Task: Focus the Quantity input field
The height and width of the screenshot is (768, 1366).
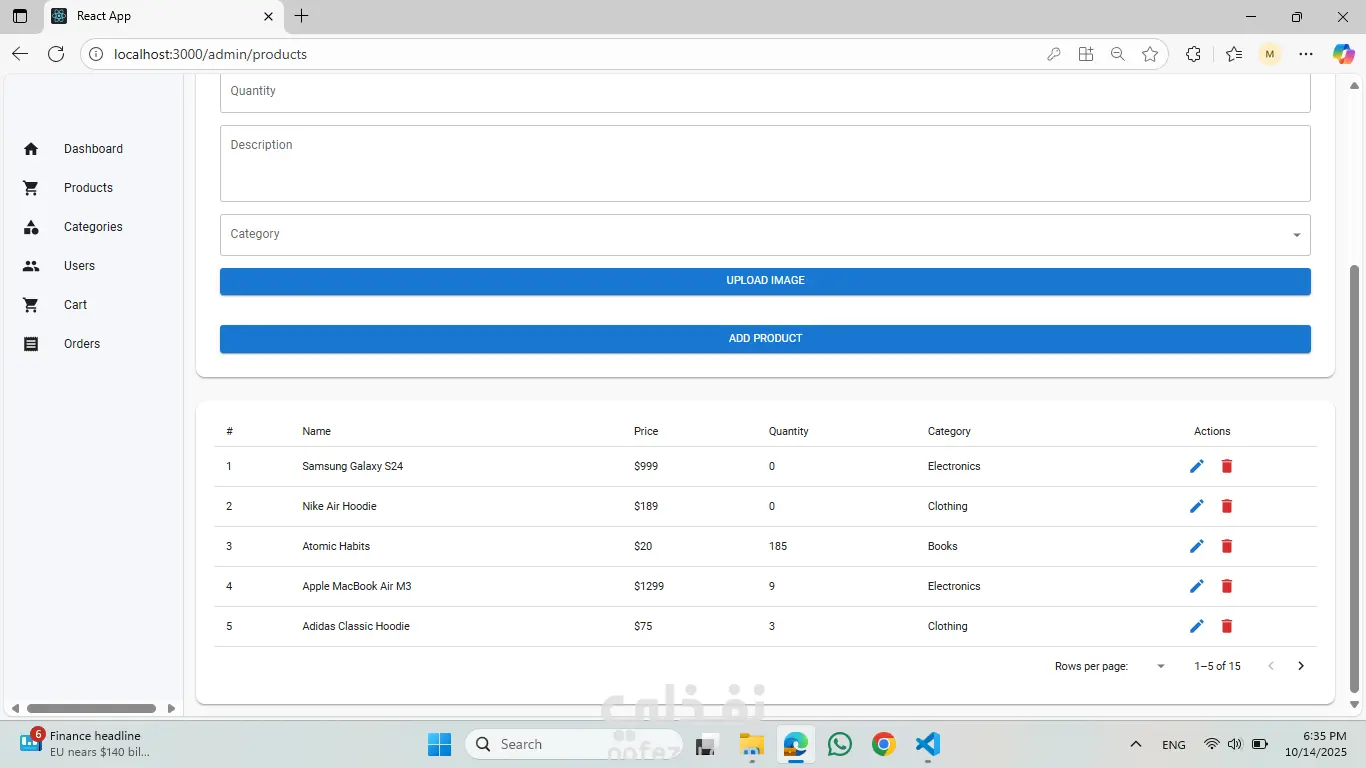Action: (765, 93)
